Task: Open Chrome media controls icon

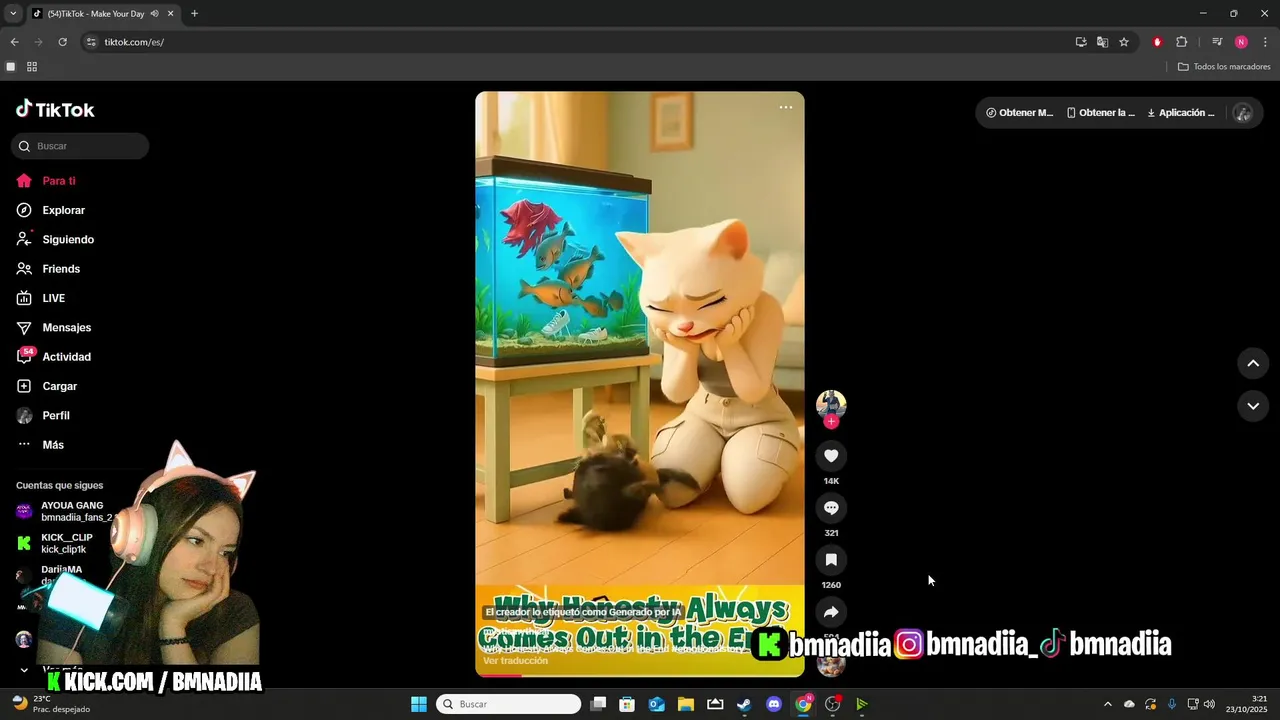Action: pos(1217,42)
